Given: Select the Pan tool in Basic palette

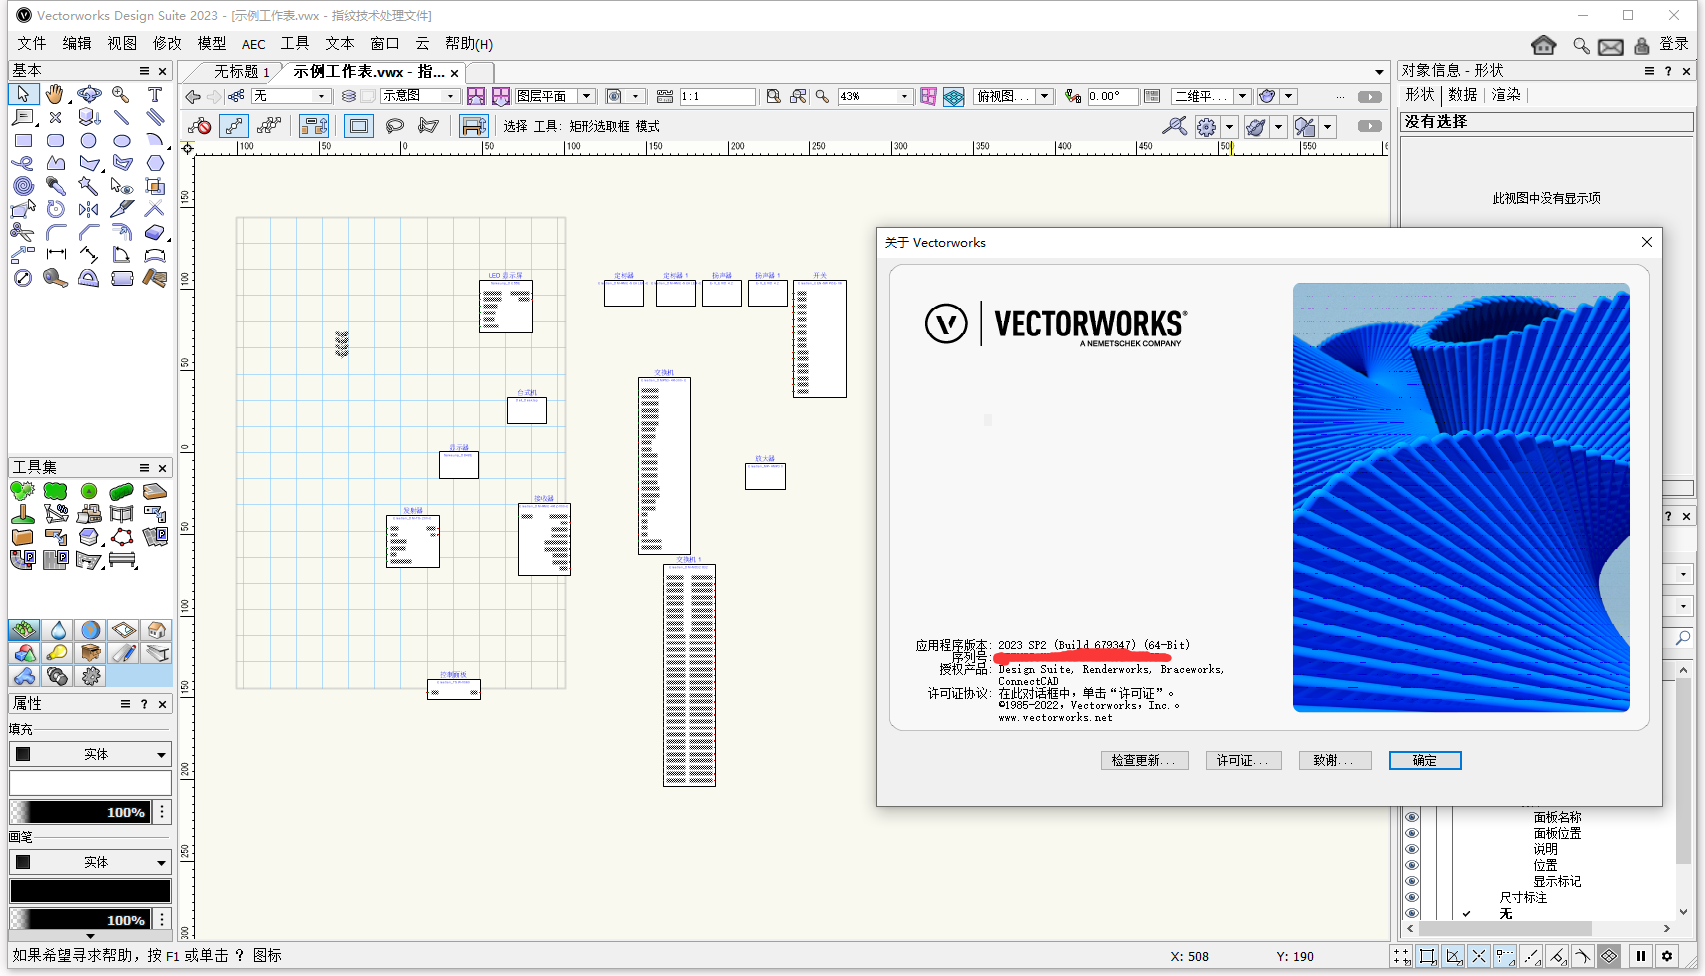Looking at the screenshot, I should [x=54, y=96].
